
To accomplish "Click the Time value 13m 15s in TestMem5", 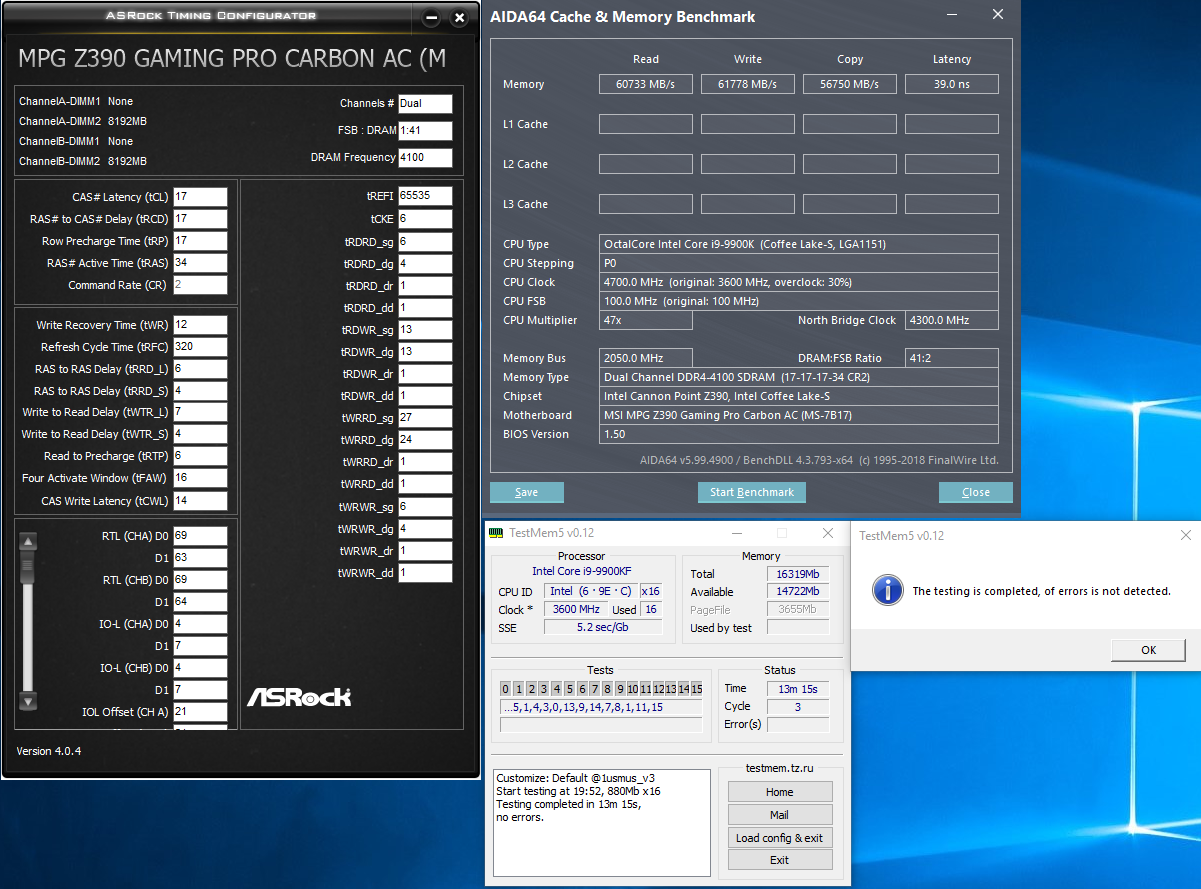I will pyautogui.click(x=798, y=688).
